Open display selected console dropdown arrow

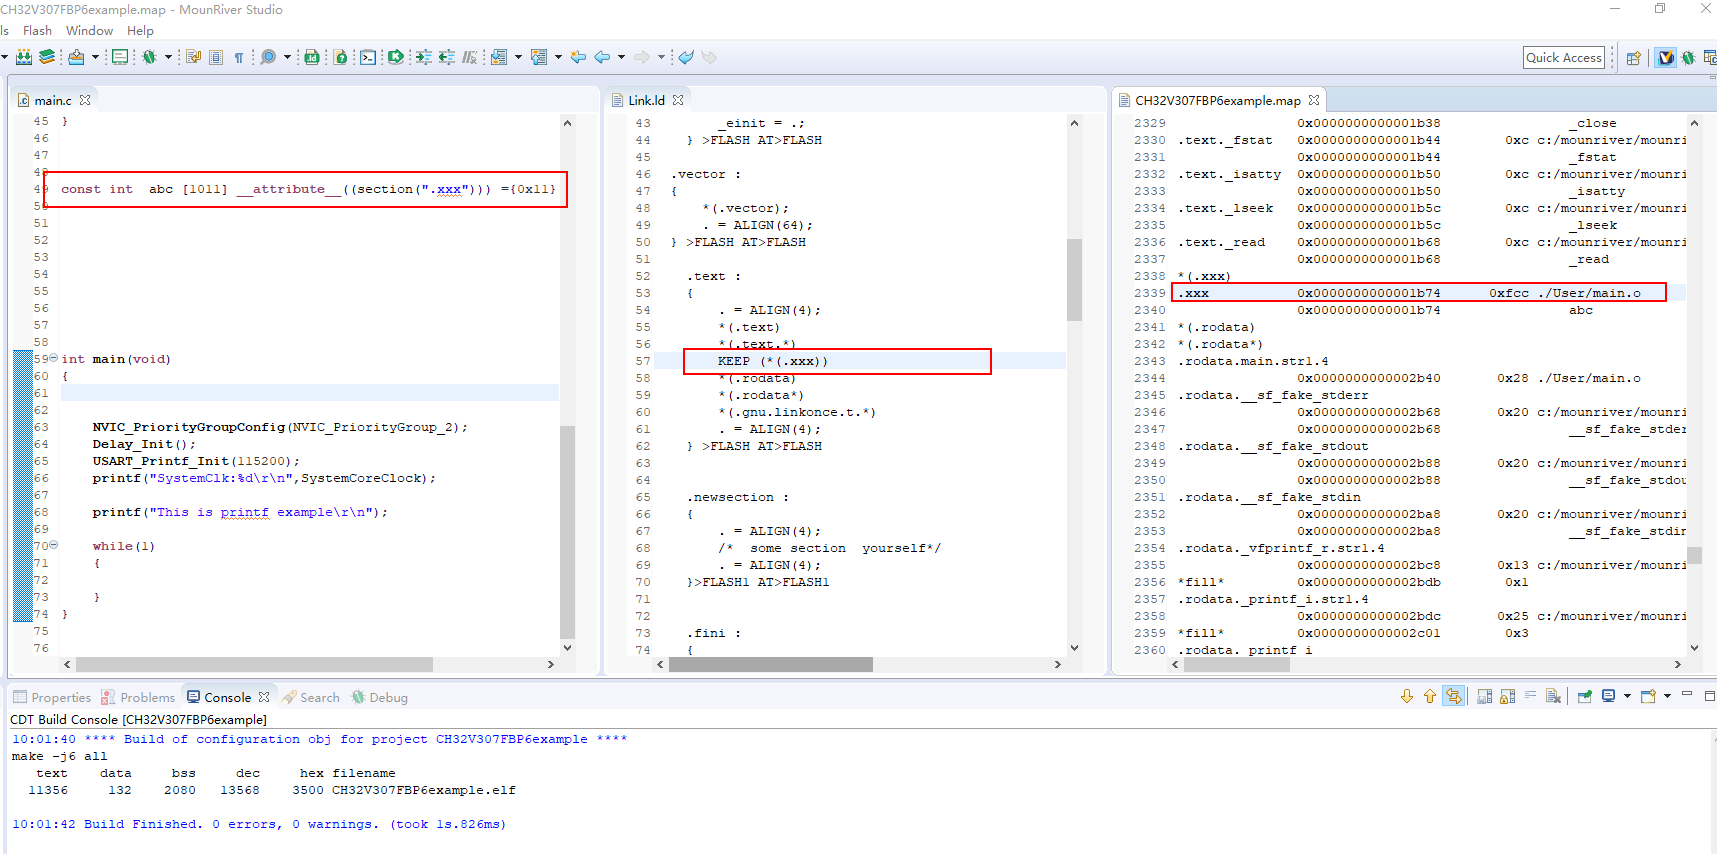(x=1627, y=696)
